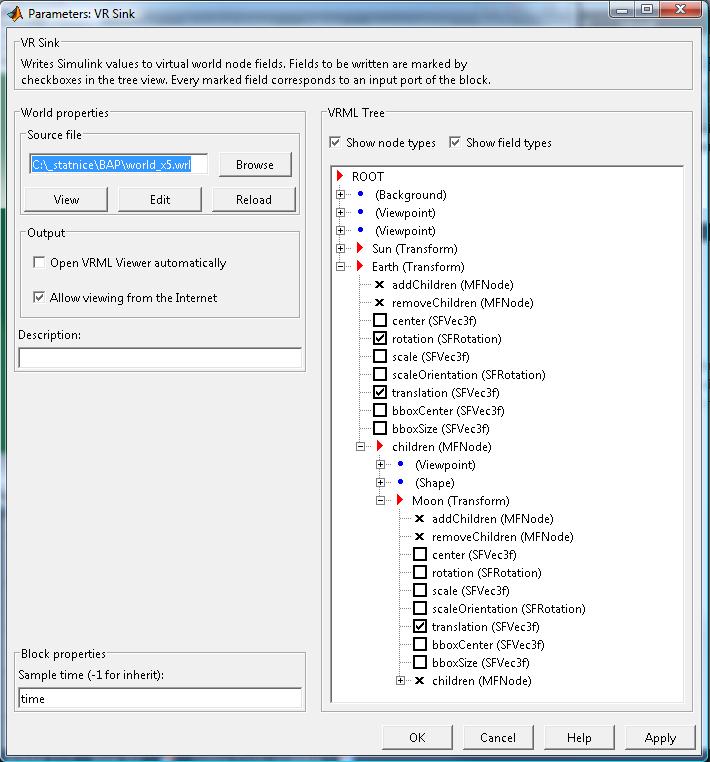Click the Reload button

254,200
